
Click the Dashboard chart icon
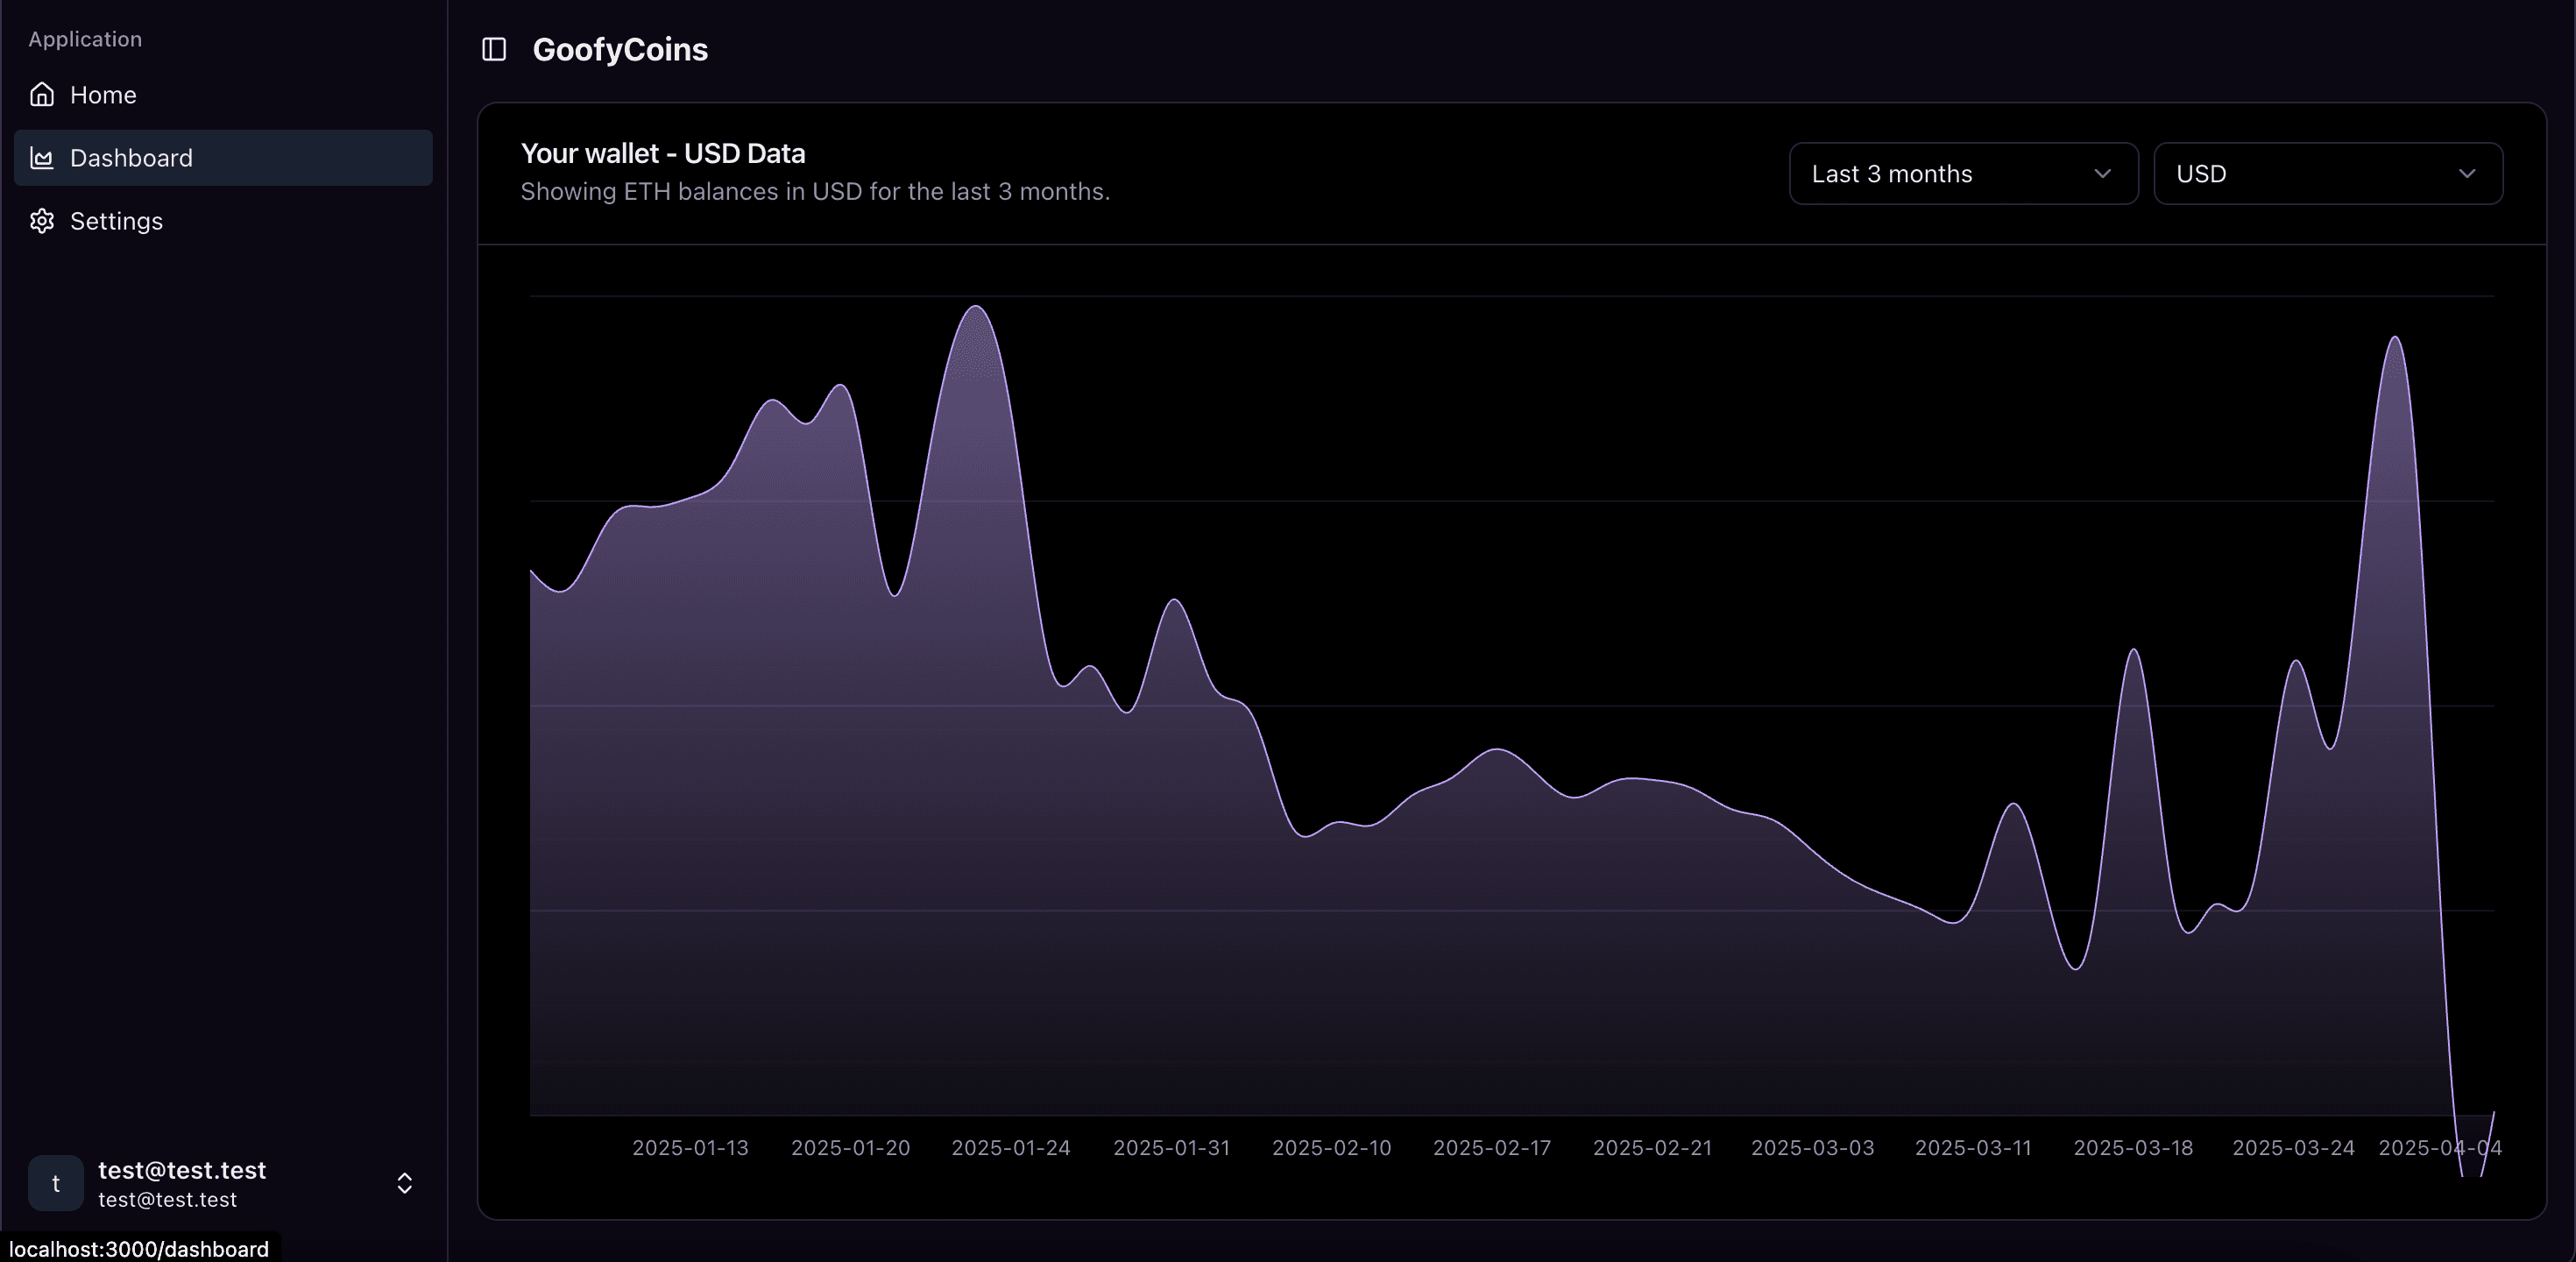point(42,158)
